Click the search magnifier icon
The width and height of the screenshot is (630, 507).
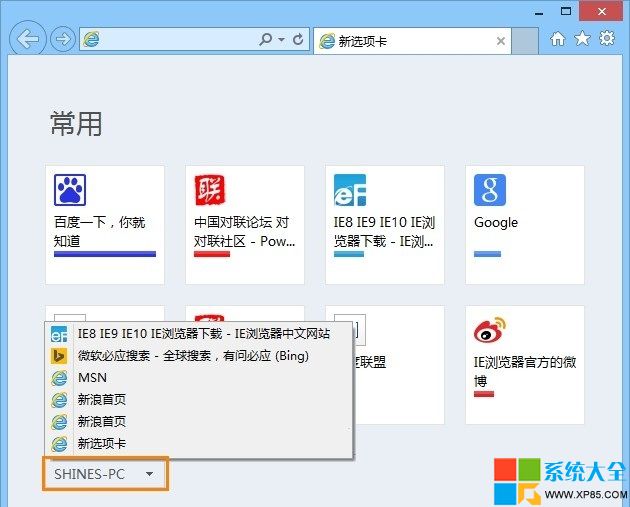(x=266, y=39)
